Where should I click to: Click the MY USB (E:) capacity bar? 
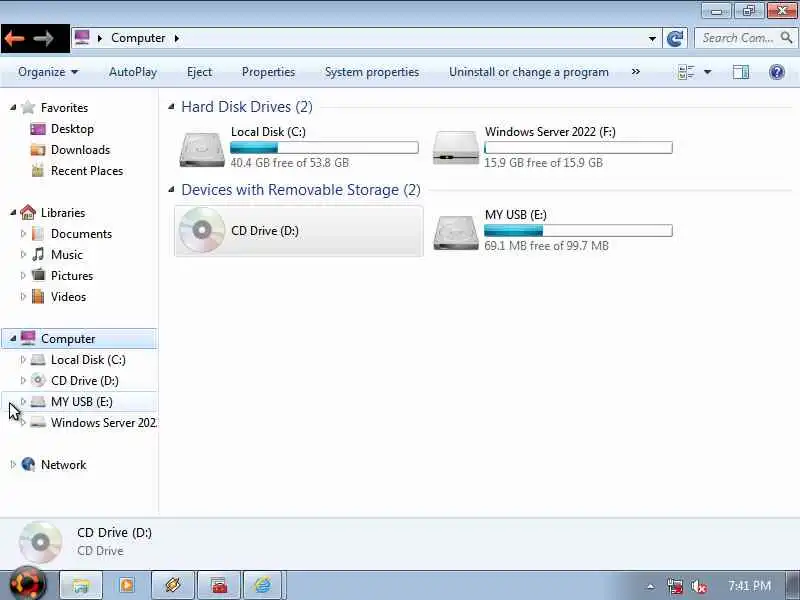[x=578, y=231]
